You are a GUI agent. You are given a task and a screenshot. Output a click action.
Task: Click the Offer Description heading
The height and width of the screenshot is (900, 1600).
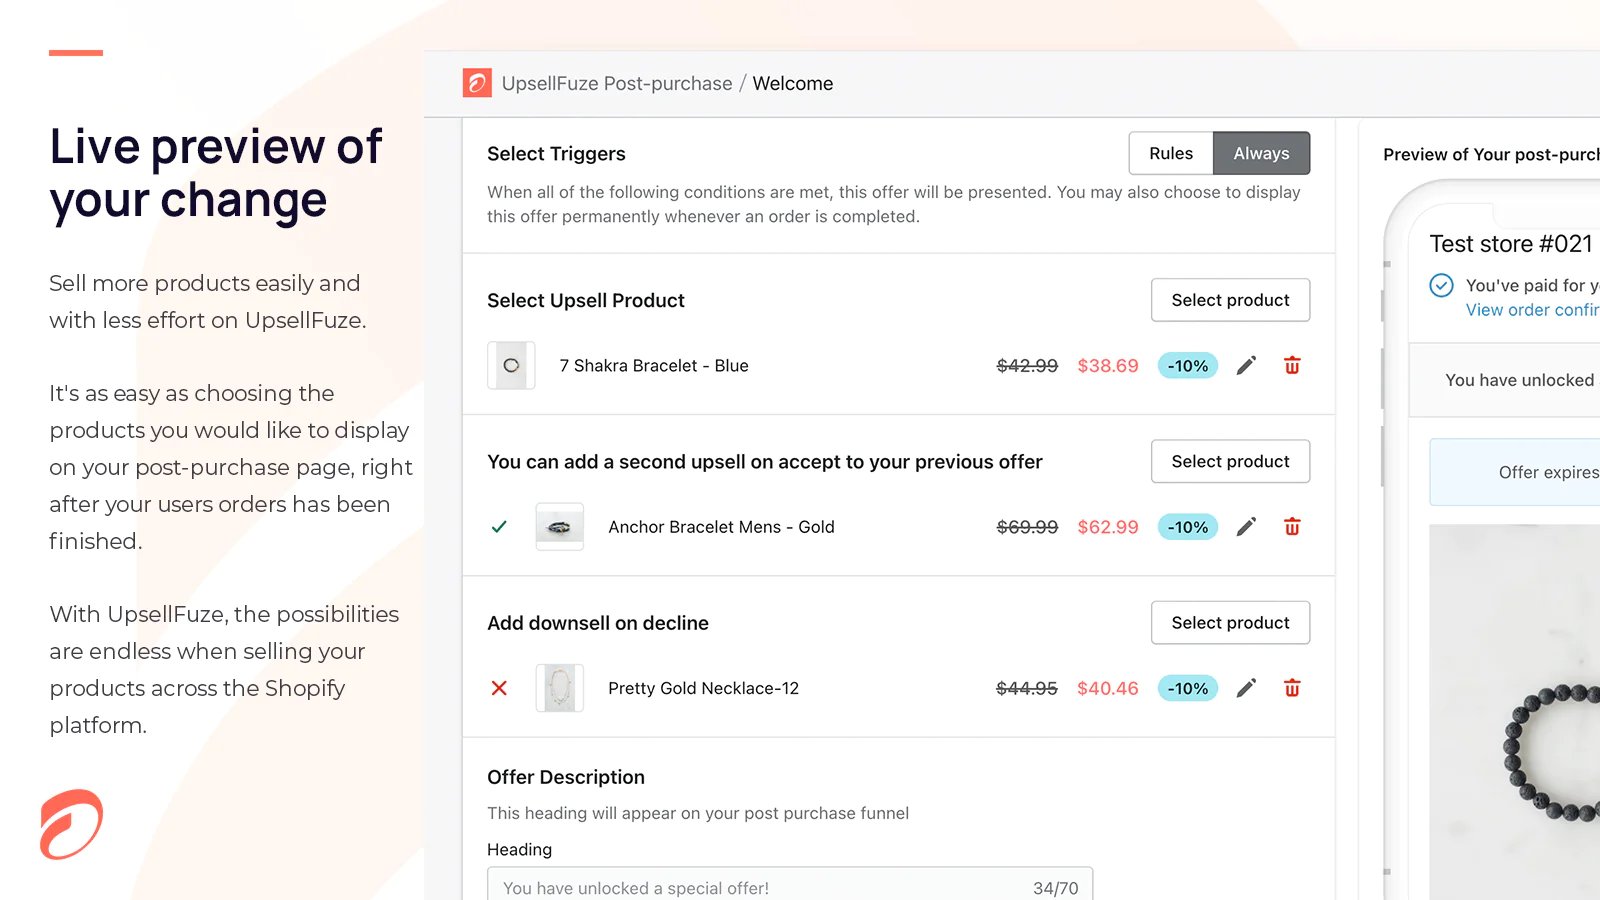click(566, 777)
